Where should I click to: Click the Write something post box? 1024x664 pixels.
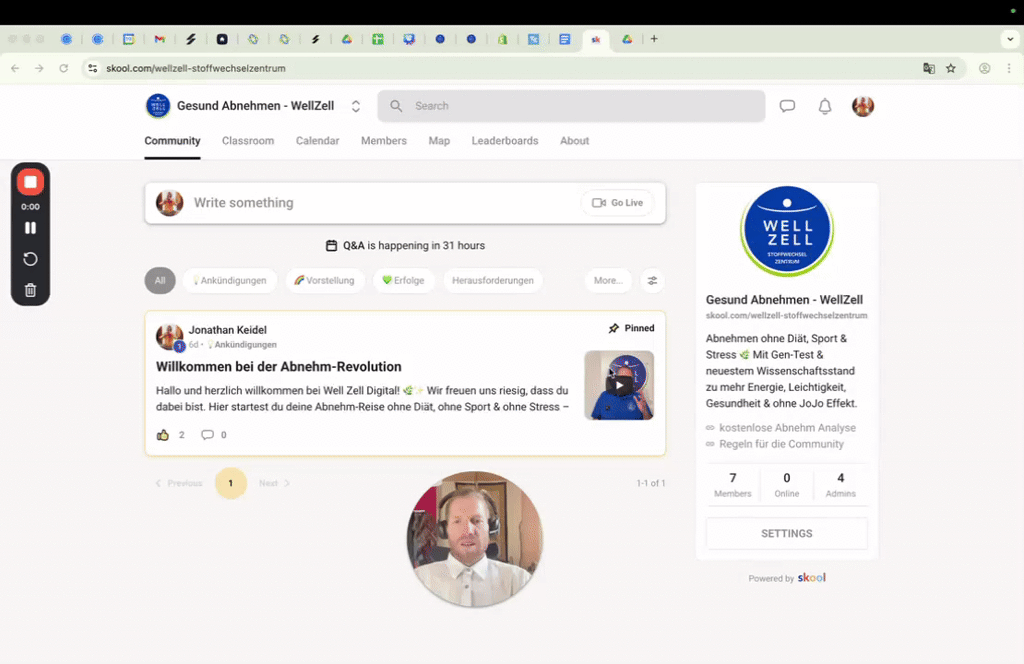click(x=405, y=203)
